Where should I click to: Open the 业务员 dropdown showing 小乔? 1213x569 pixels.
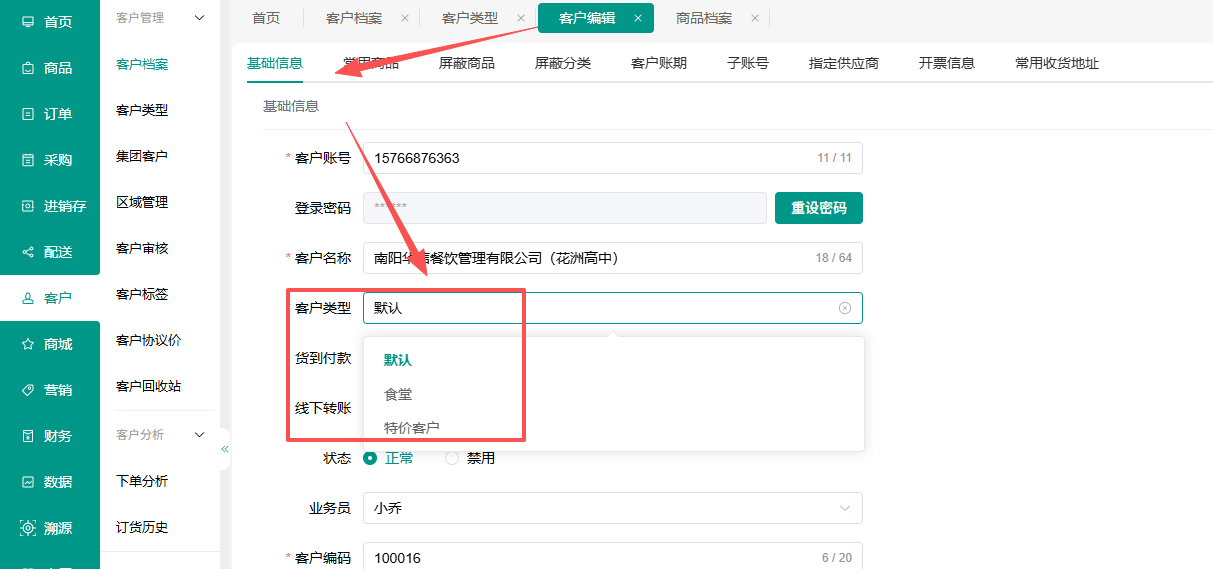(x=612, y=508)
